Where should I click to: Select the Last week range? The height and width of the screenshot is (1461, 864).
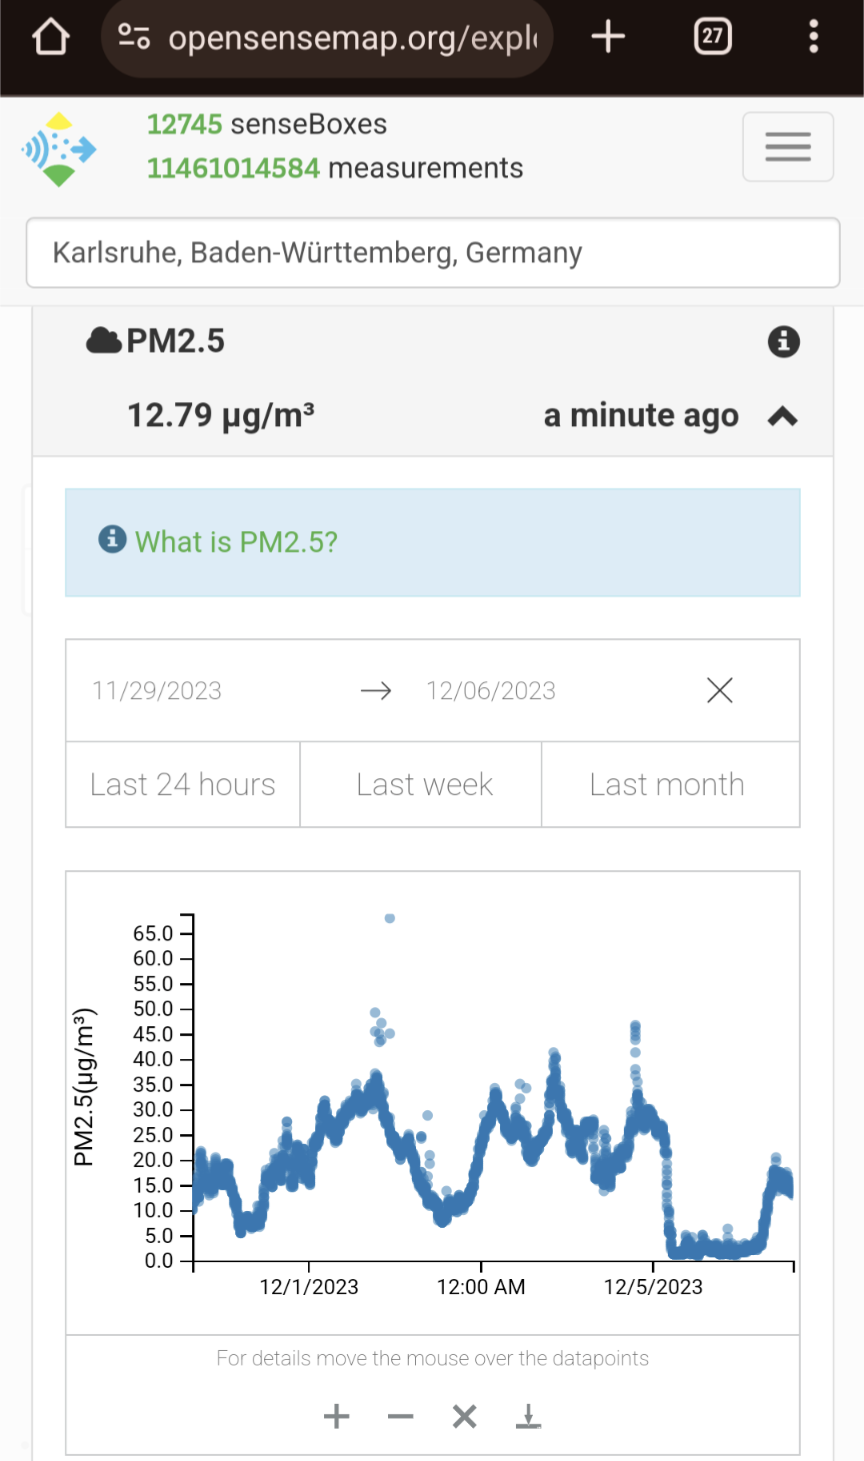424,785
